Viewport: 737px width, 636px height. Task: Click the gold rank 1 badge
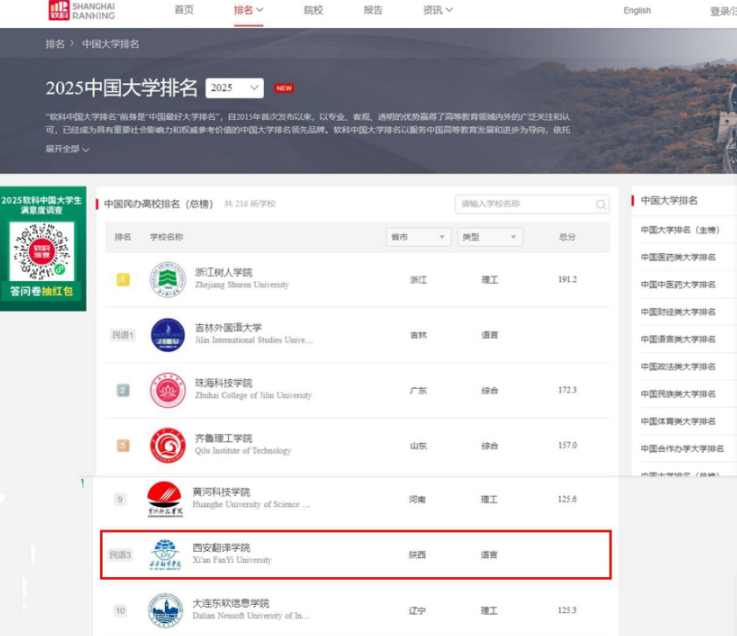(123, 280)
